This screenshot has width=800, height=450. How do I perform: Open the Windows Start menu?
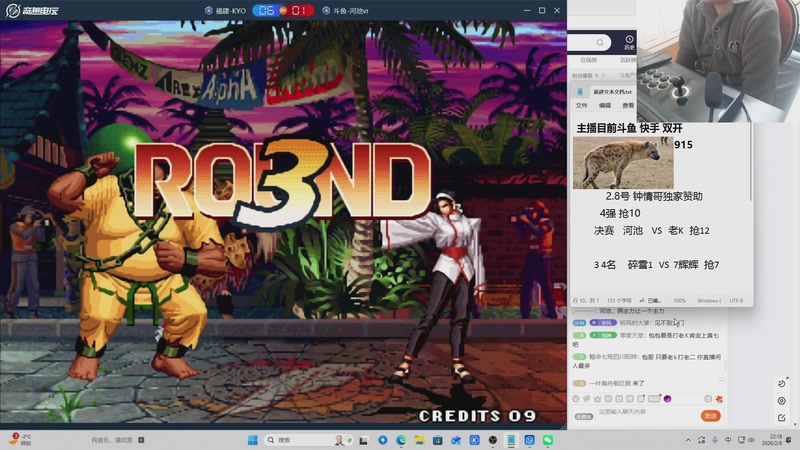pos(253,440)
